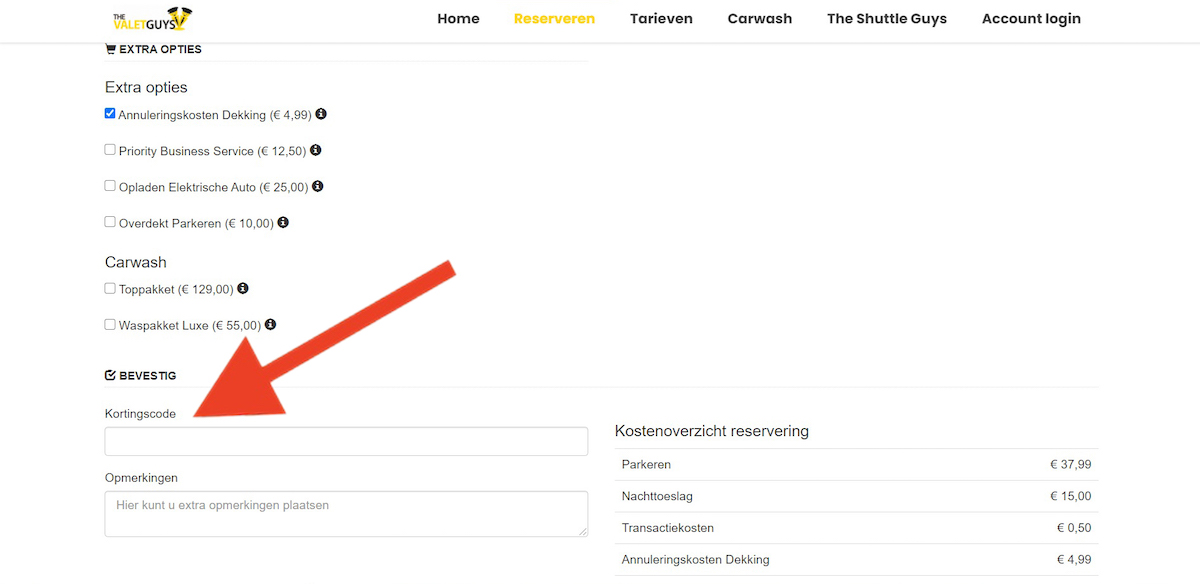Check the Toppakket carwash option
The width and height of the screenshot is (1200, 584).
pos(110,288)
